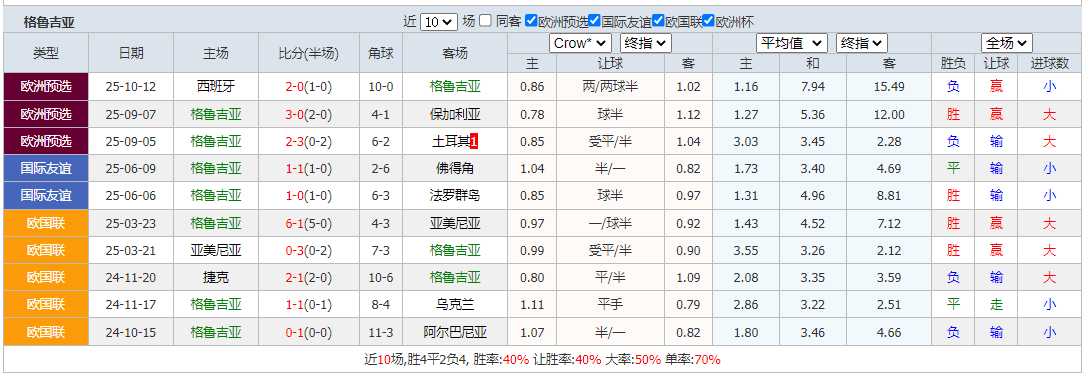Click the 胜负 column header
This screenshot has height=377, width=1086.
coord(953,64)
